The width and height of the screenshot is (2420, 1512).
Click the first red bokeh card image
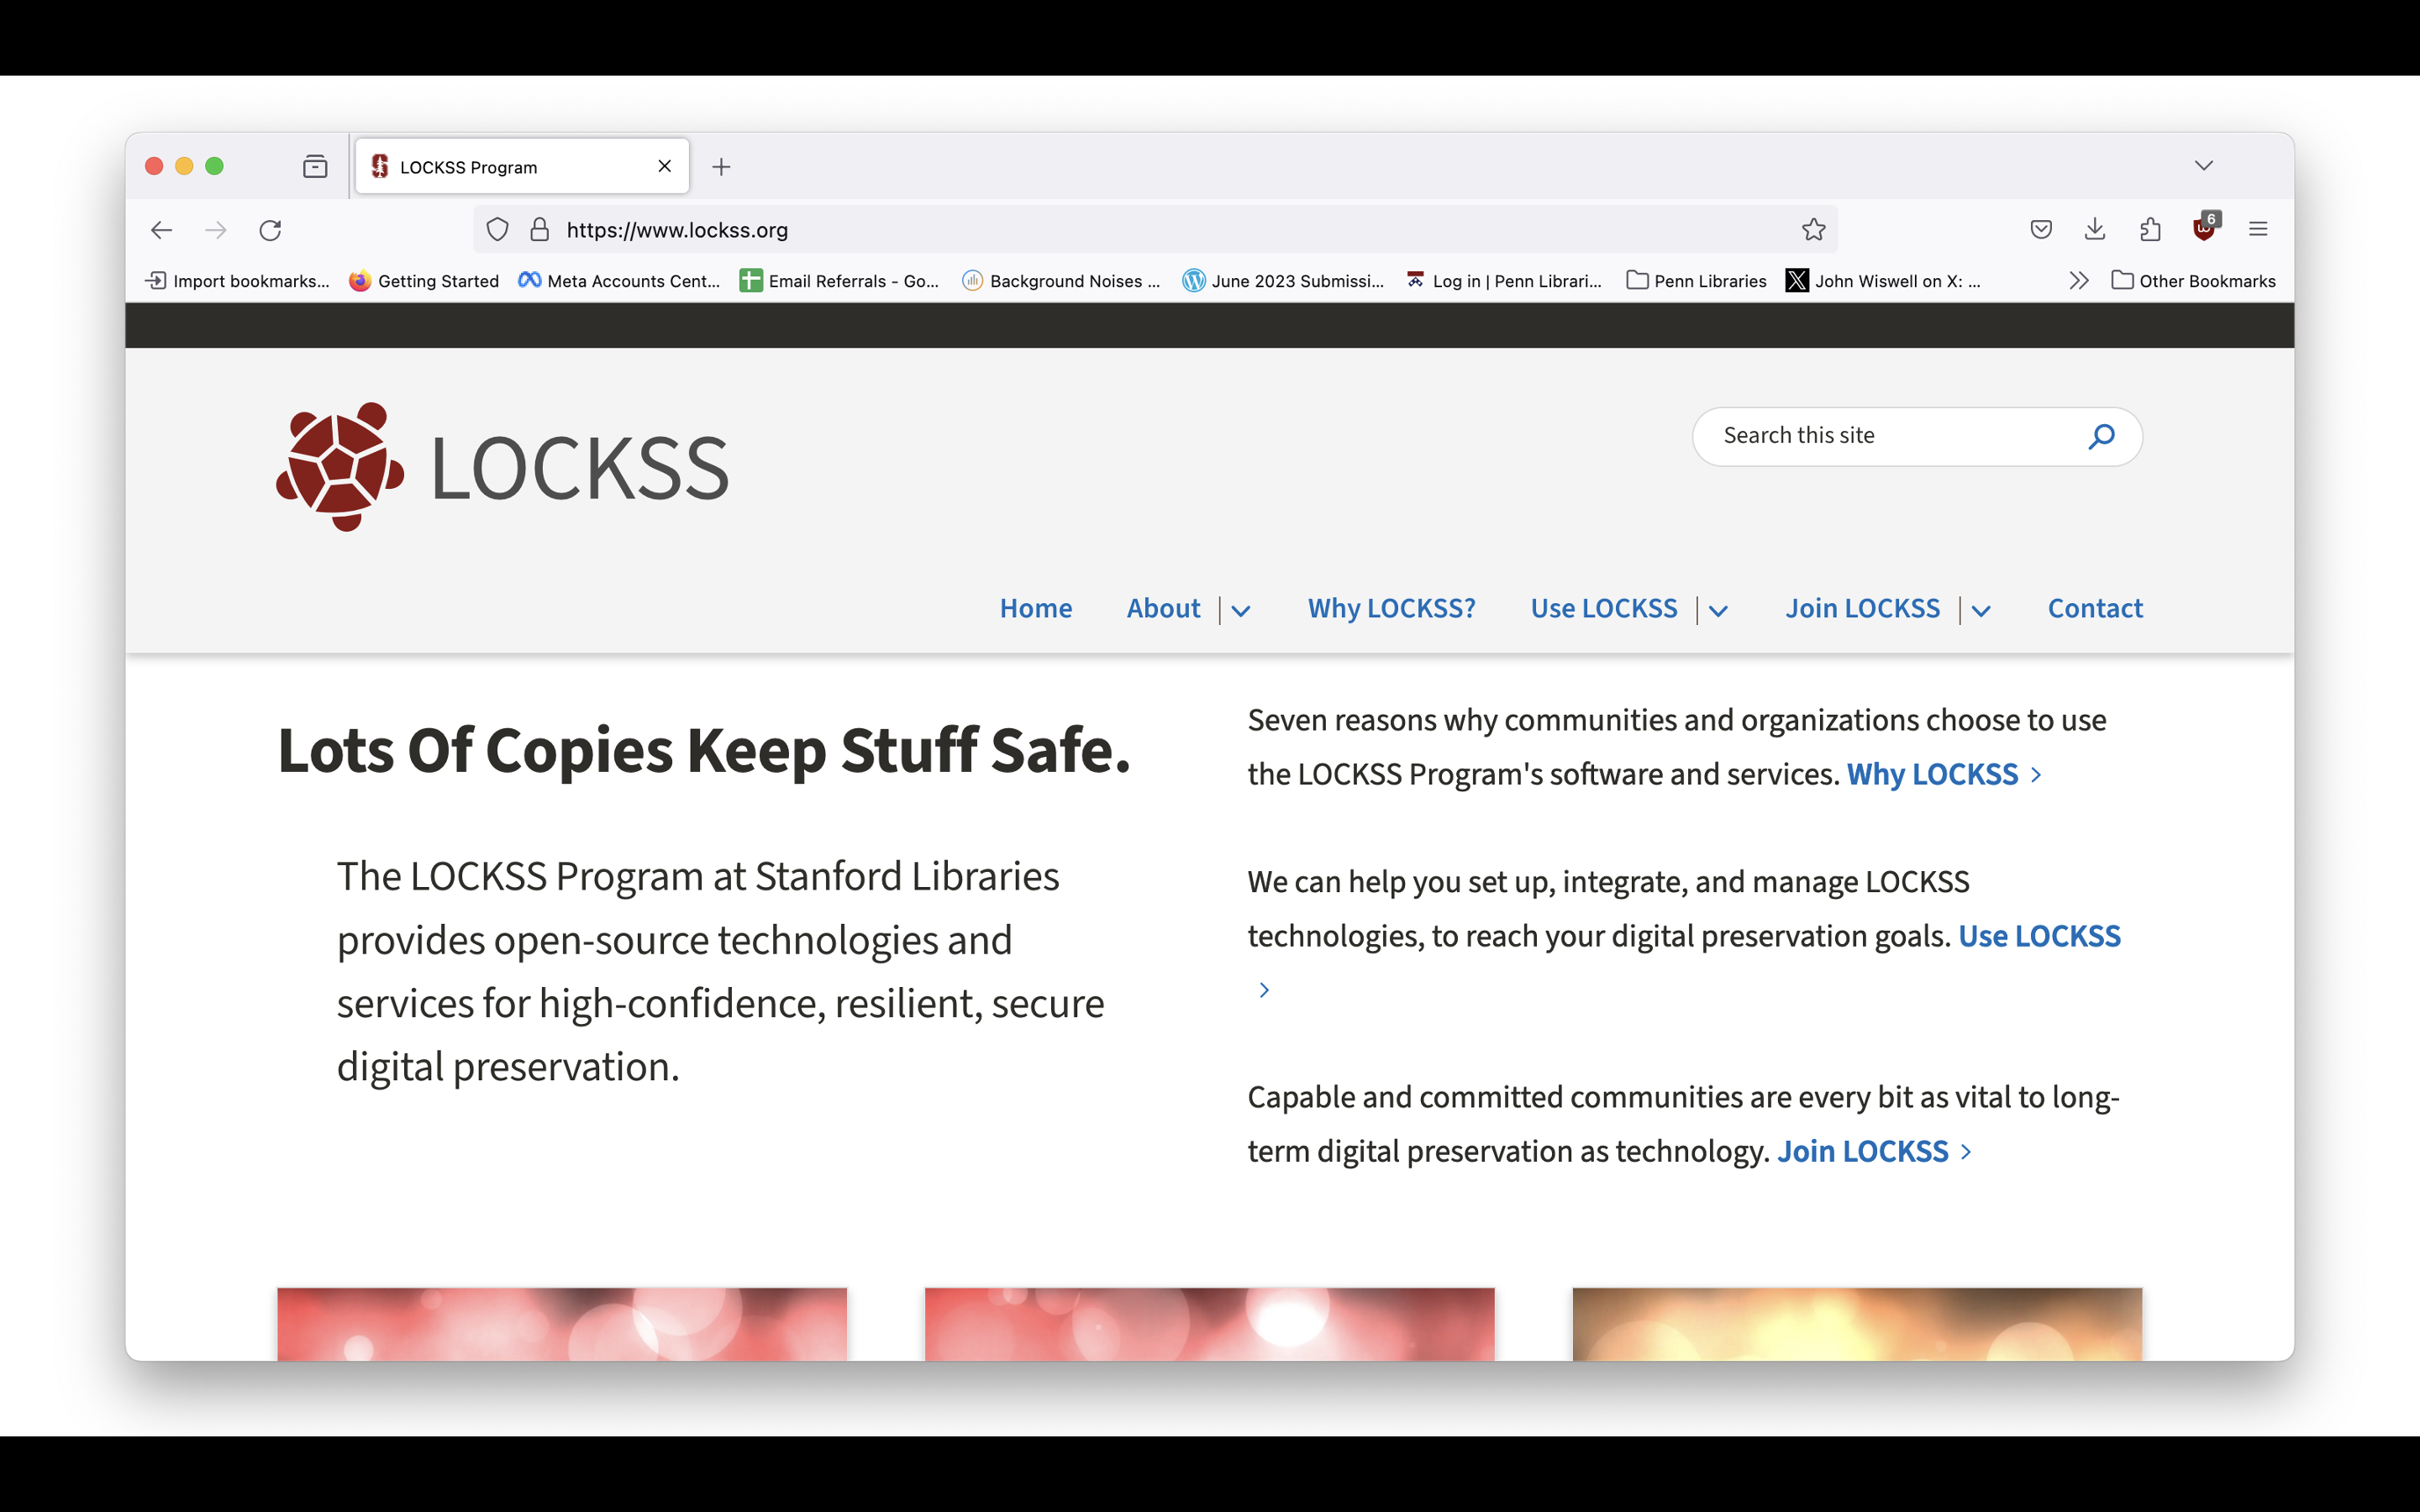click(x=562, y=1324)
